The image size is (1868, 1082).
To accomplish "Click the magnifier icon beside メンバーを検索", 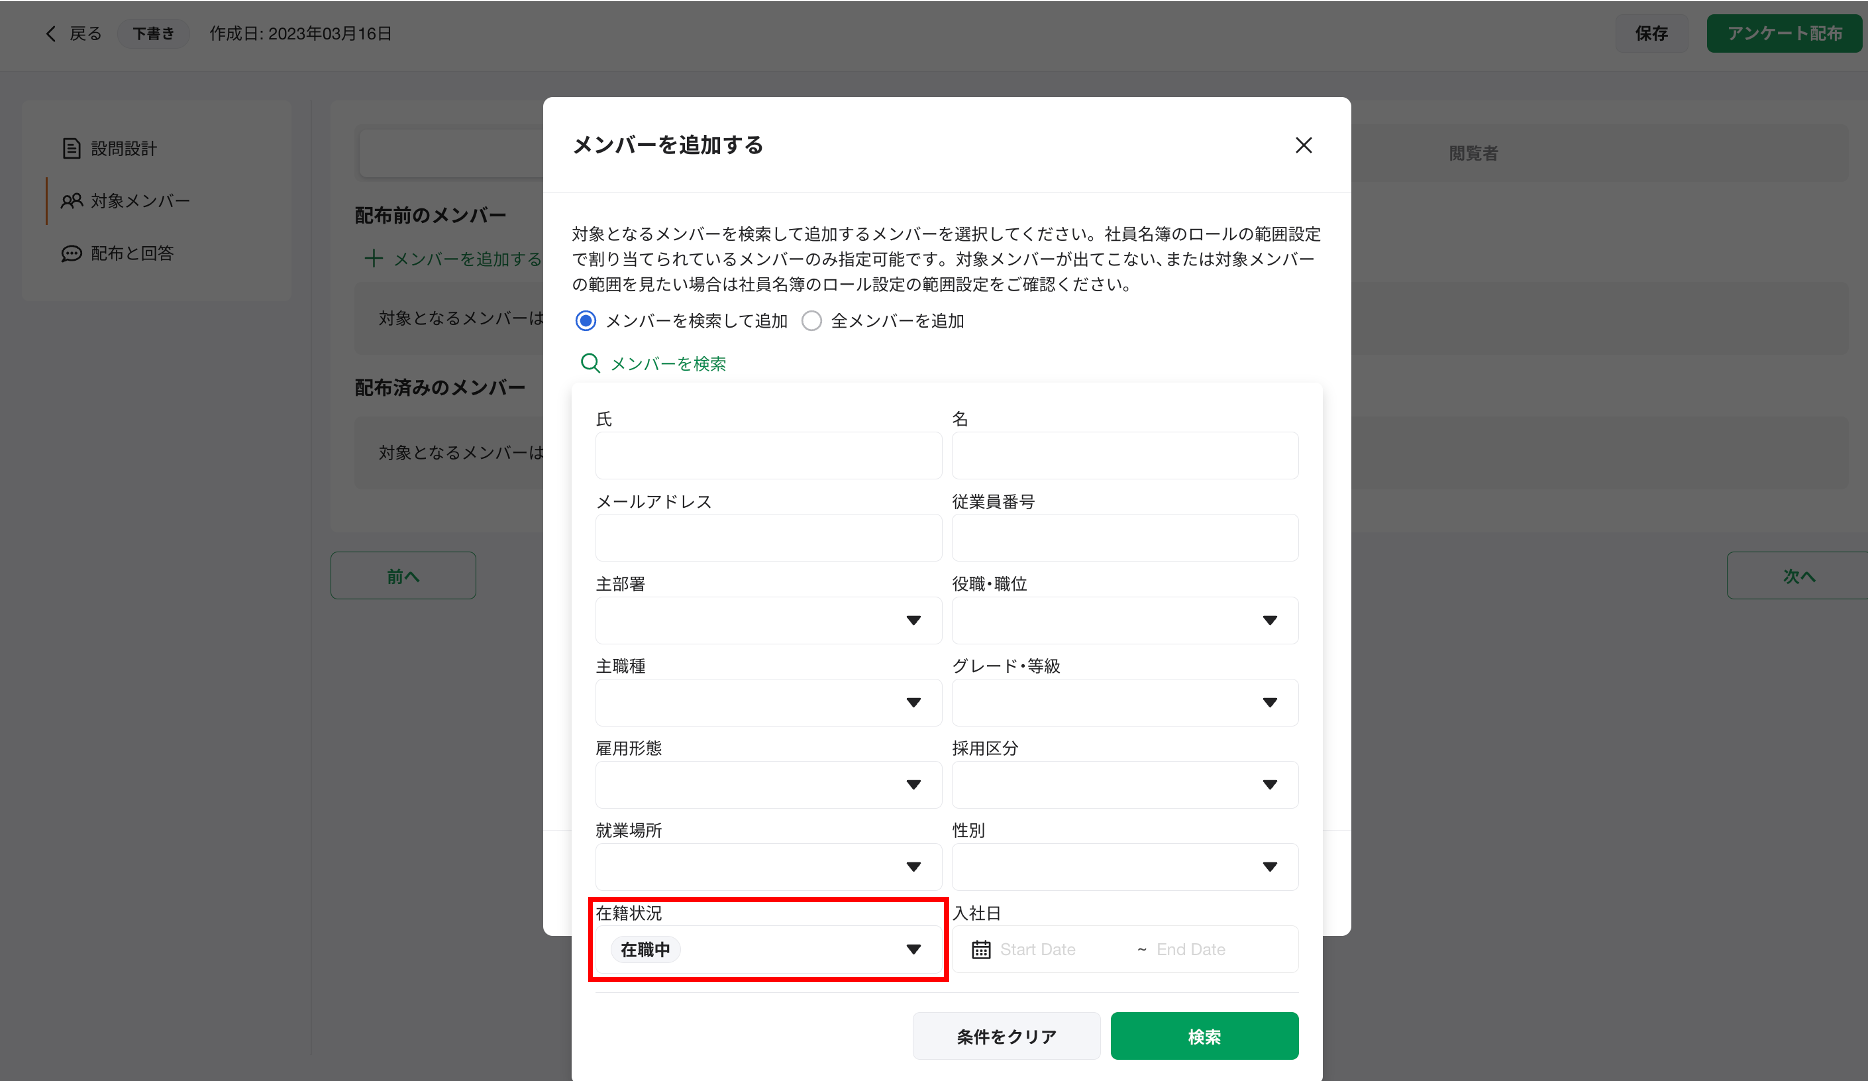I will point(590,363).
